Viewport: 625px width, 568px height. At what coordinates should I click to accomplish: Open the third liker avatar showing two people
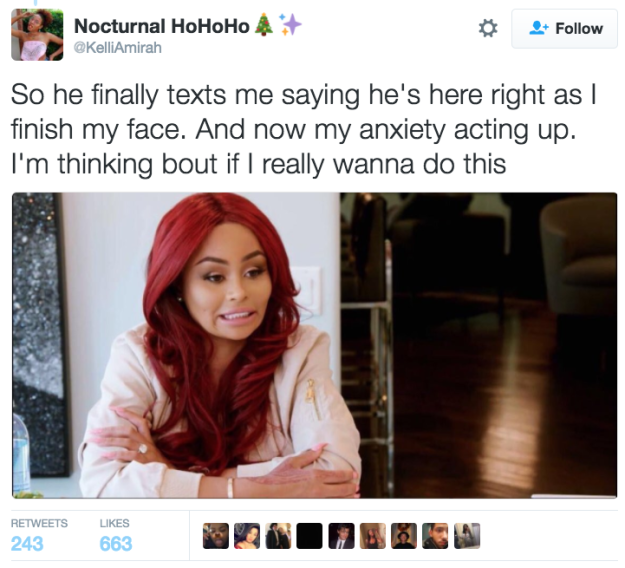click(278, 536)
